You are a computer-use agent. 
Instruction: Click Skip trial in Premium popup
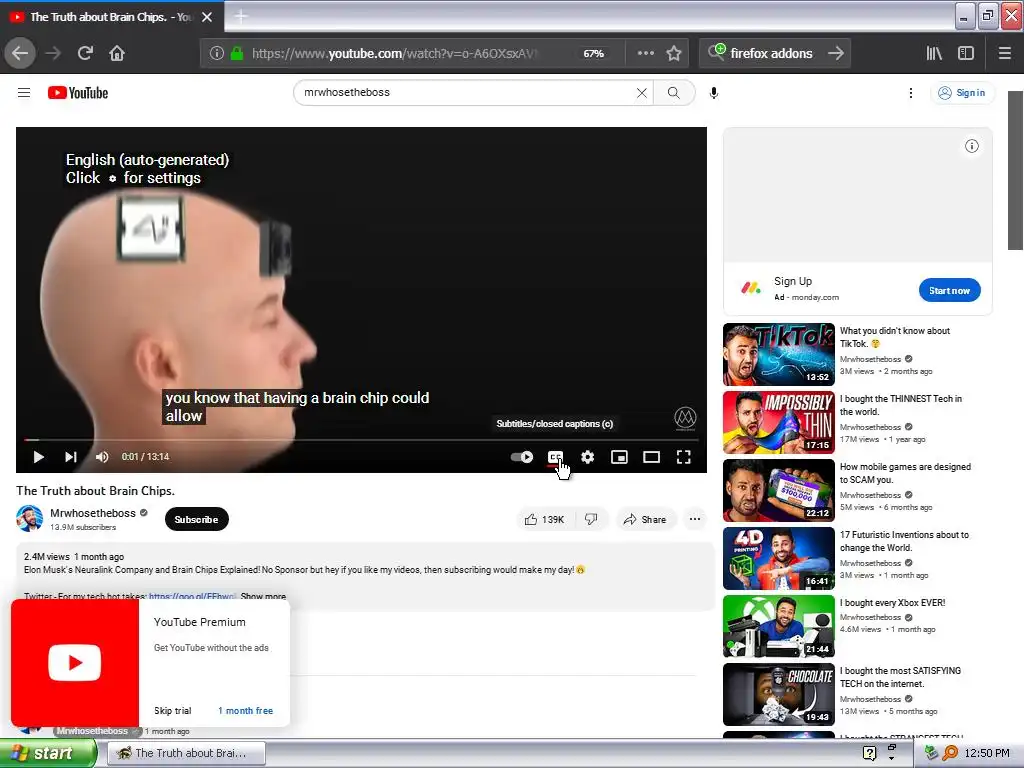click(172, 711)
